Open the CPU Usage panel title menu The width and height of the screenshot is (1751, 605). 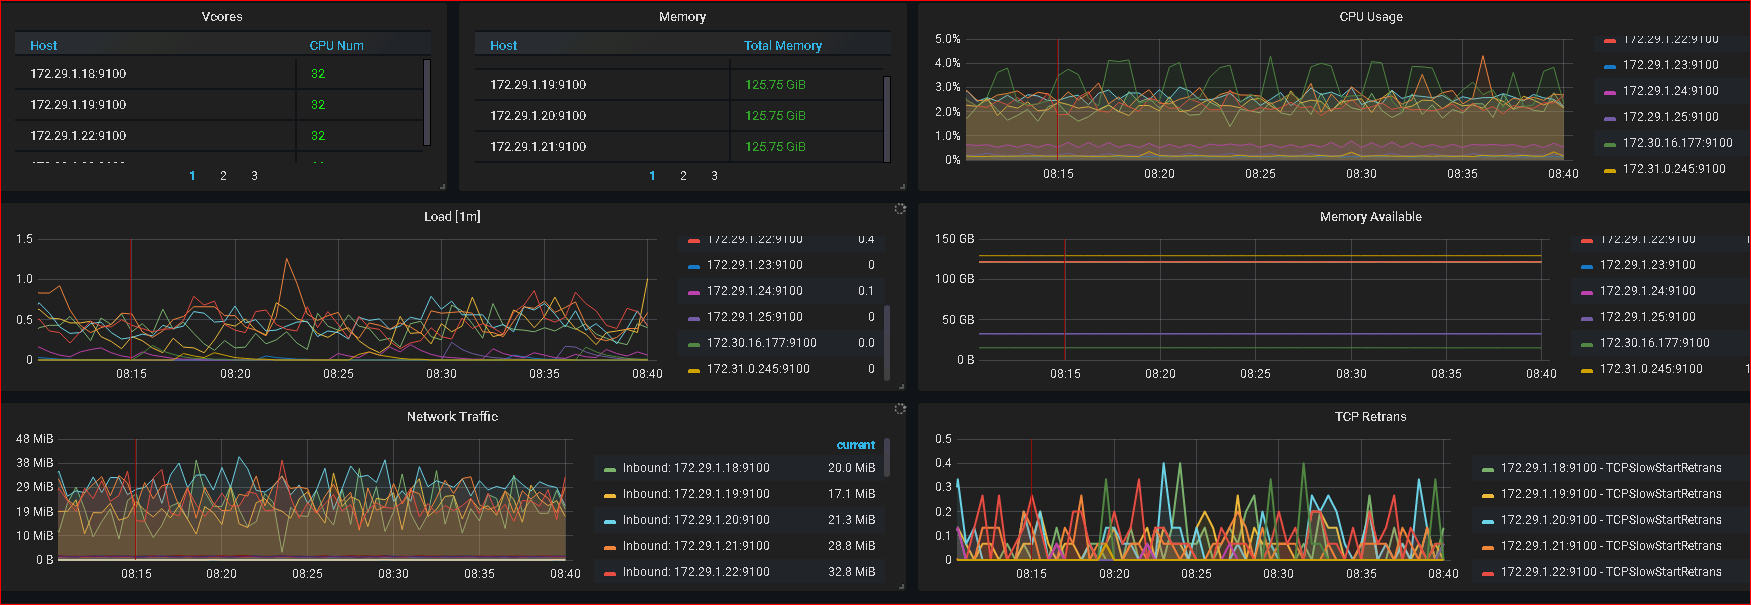click(x=1370, y=17)
